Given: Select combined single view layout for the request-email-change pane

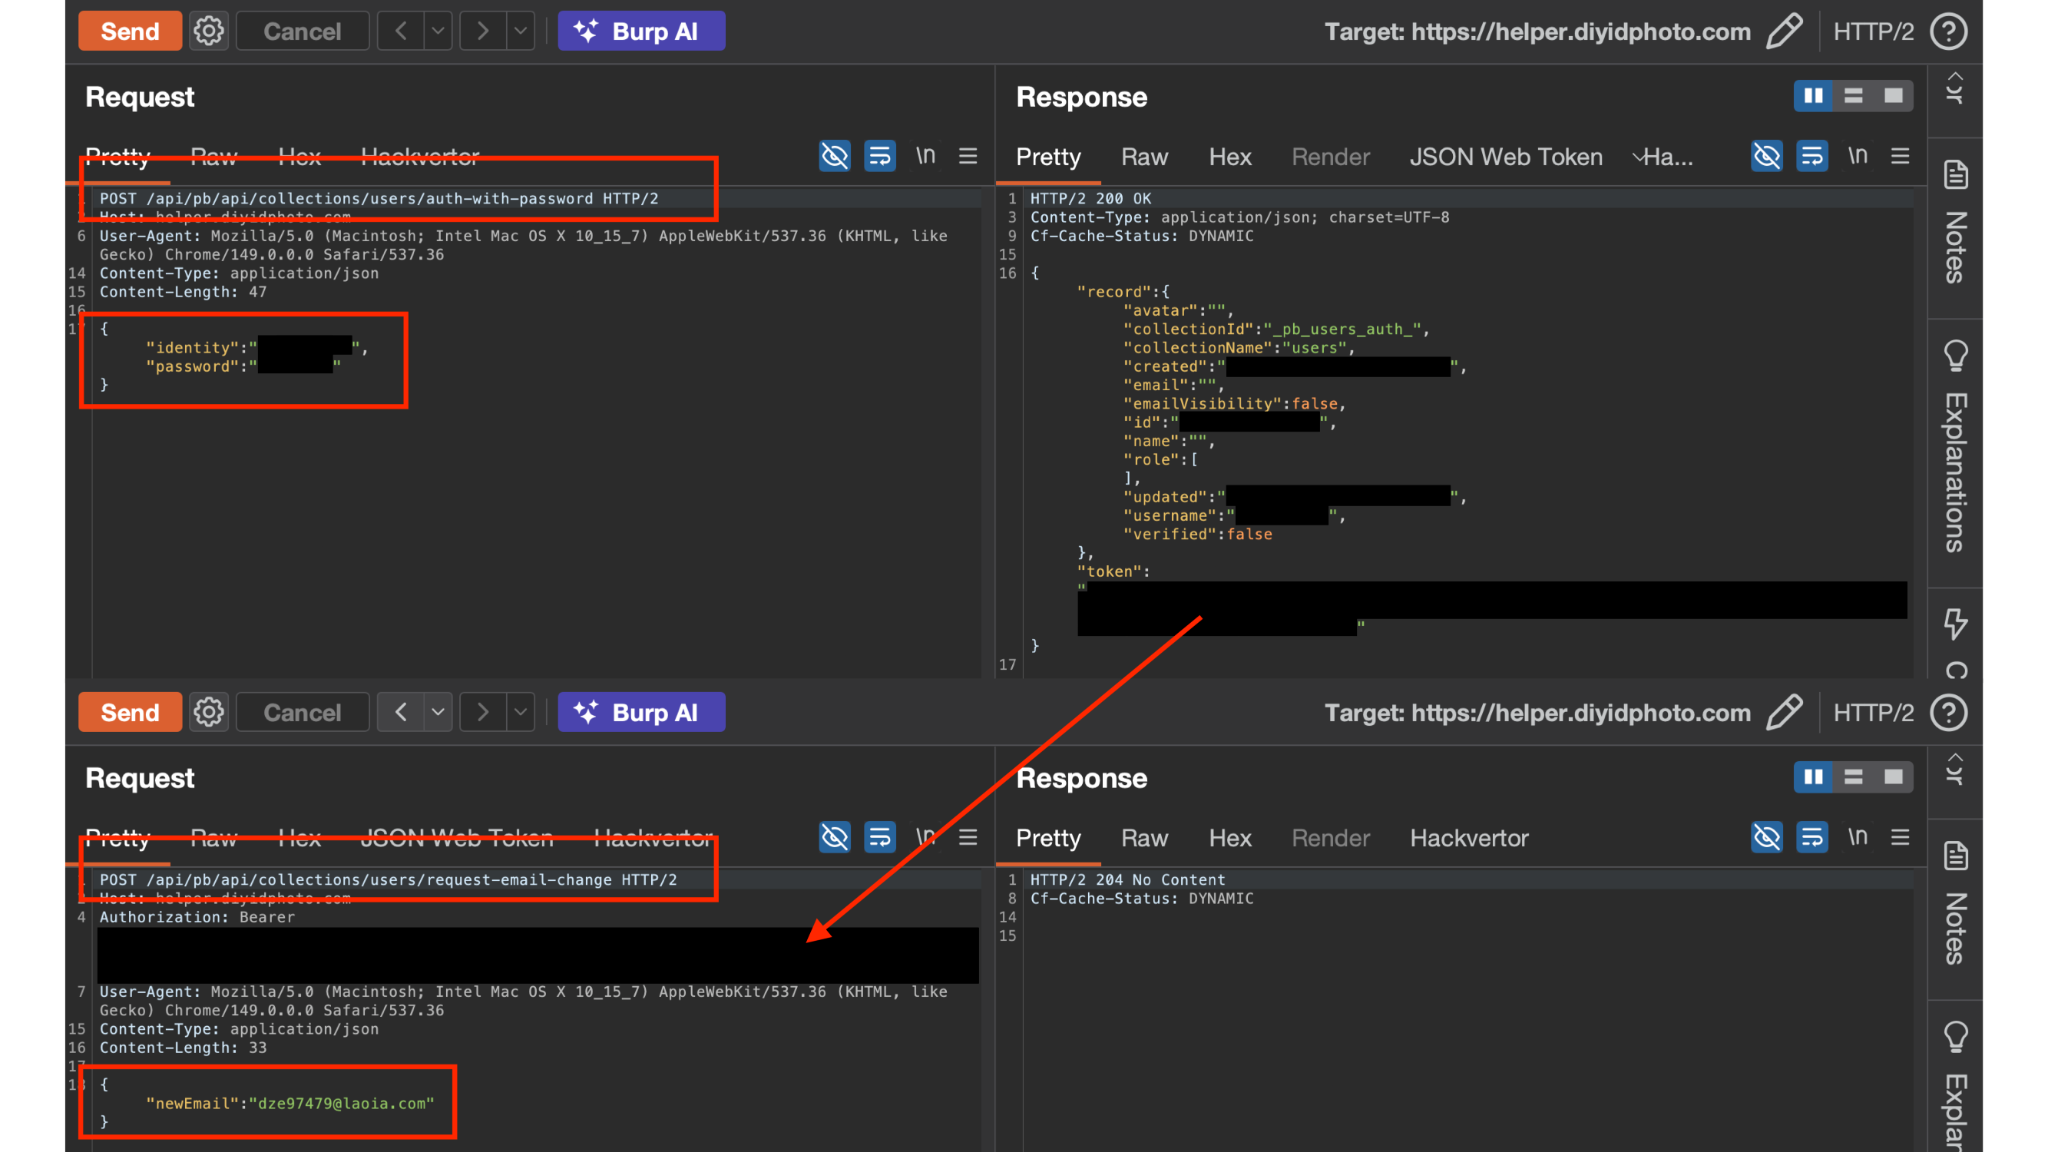Looking at the screenshot, I should click(x=1893, y=777).
